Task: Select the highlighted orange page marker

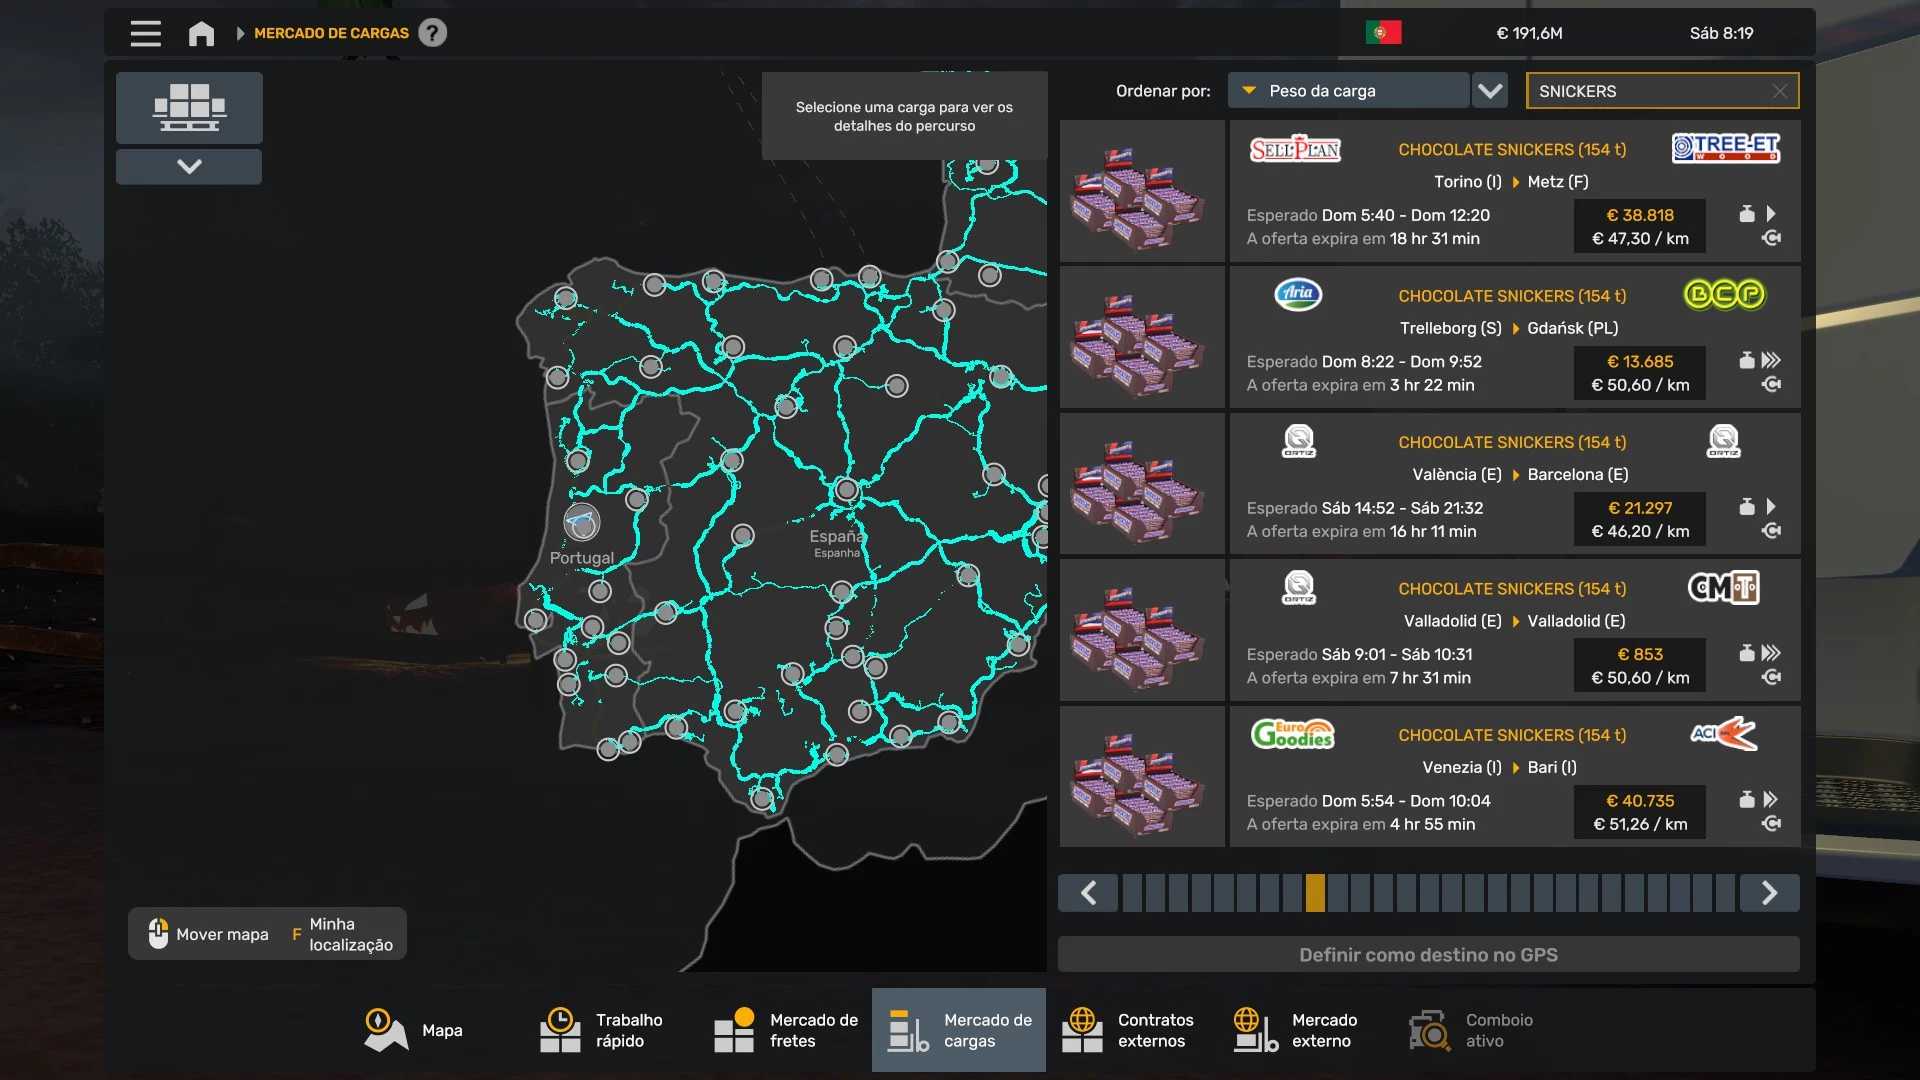Action: (x=1315, y=893)
